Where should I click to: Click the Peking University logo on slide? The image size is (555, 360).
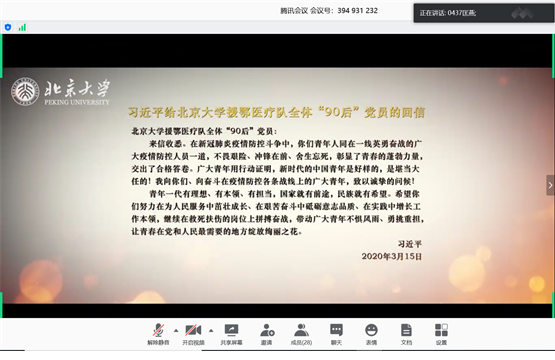click(x=60, y=92)
